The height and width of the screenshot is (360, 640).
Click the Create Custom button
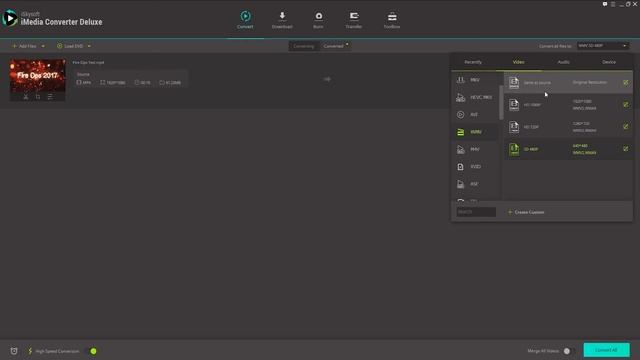point(526,212)
